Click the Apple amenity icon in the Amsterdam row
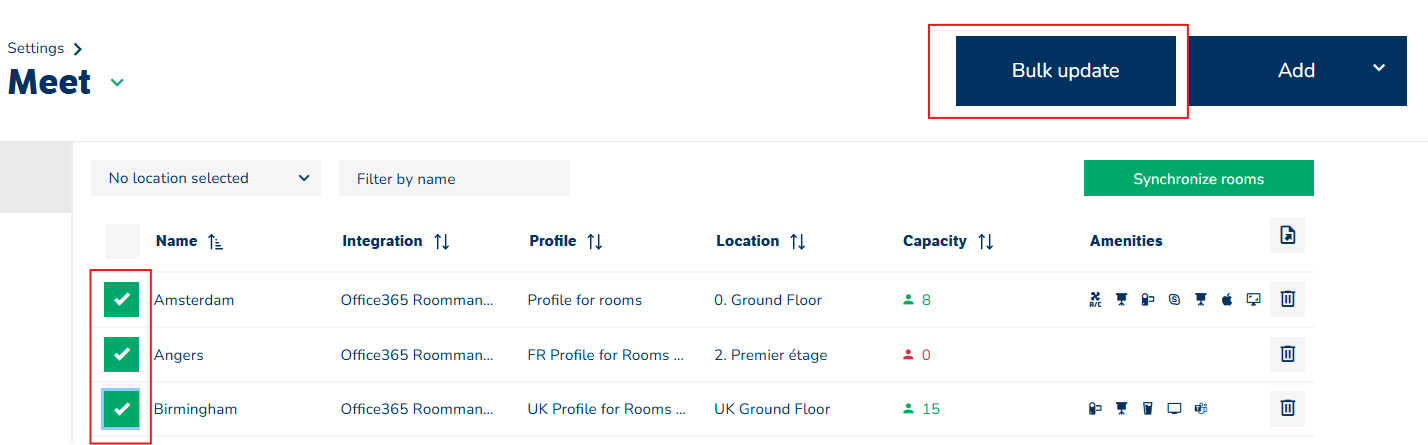Image resolution: width=1428 pixels, height=445 pixels. coord(1227,299)
